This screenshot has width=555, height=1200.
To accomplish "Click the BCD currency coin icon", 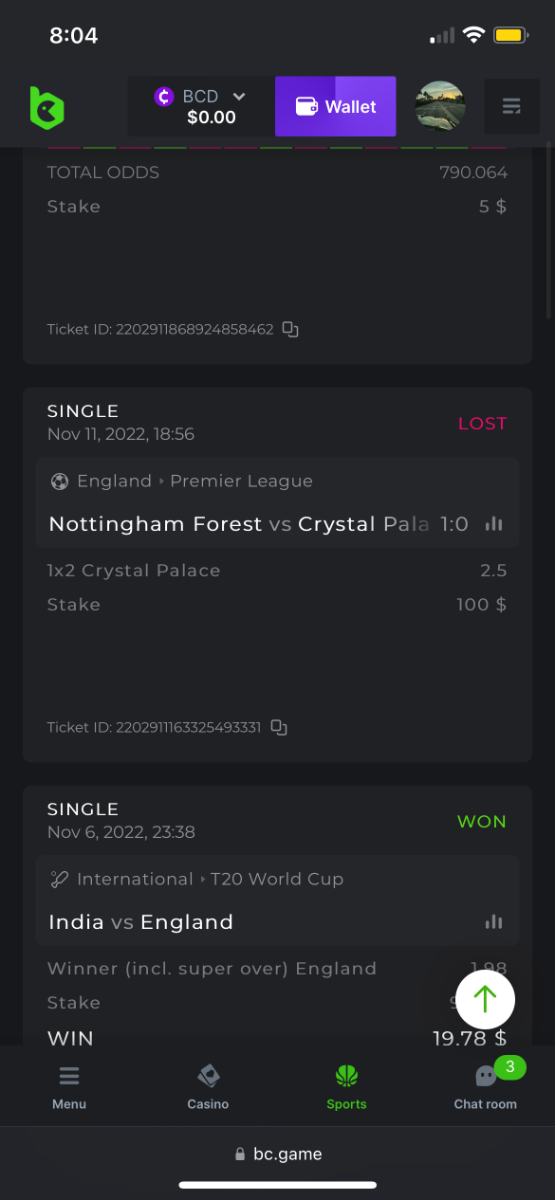I will 164,96.
